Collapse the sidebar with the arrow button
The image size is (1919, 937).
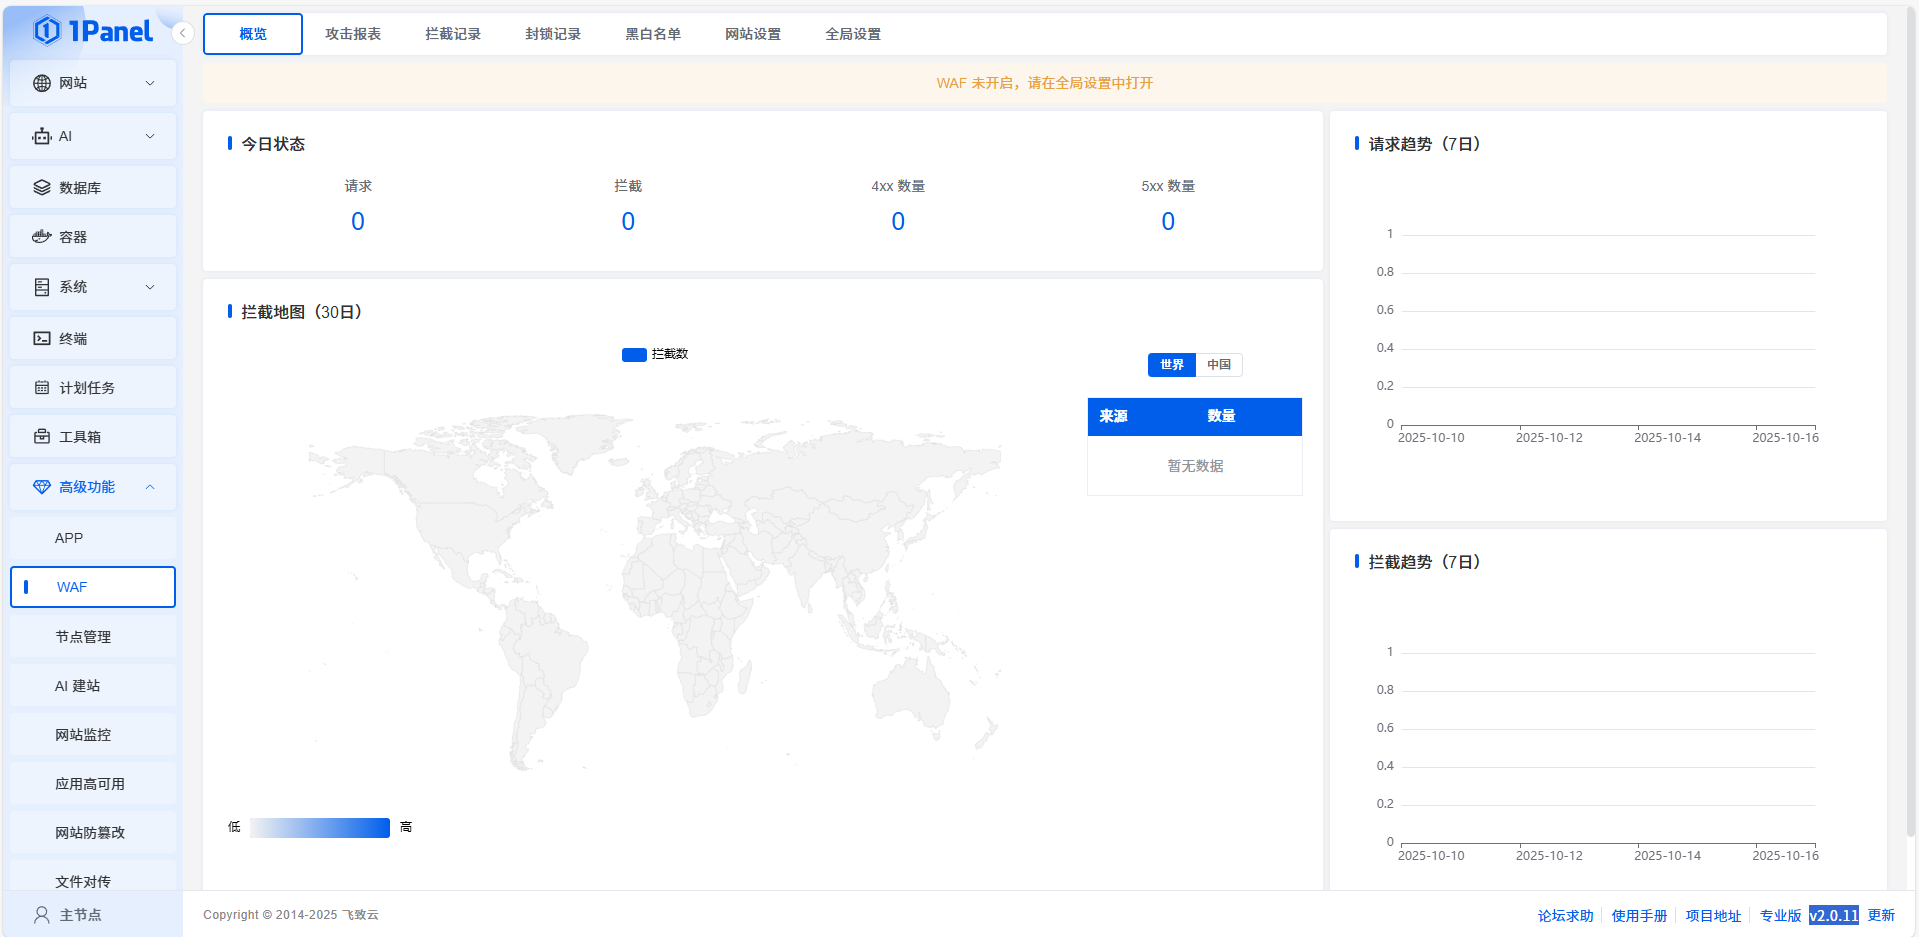[x=182, y=33]
